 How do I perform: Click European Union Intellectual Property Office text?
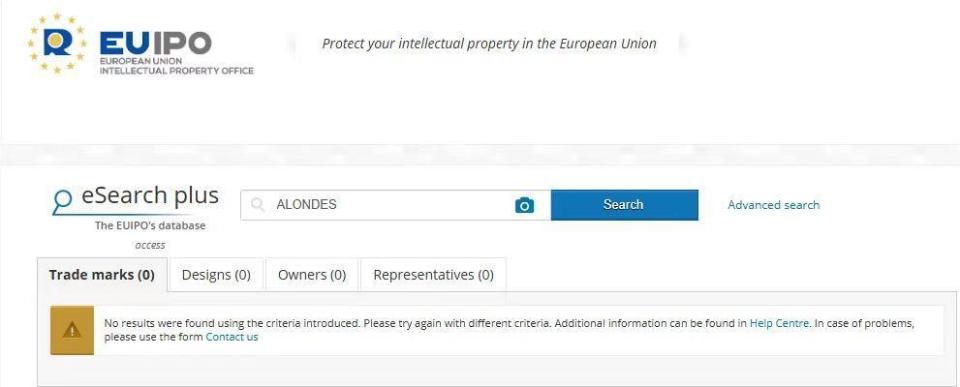176,66
